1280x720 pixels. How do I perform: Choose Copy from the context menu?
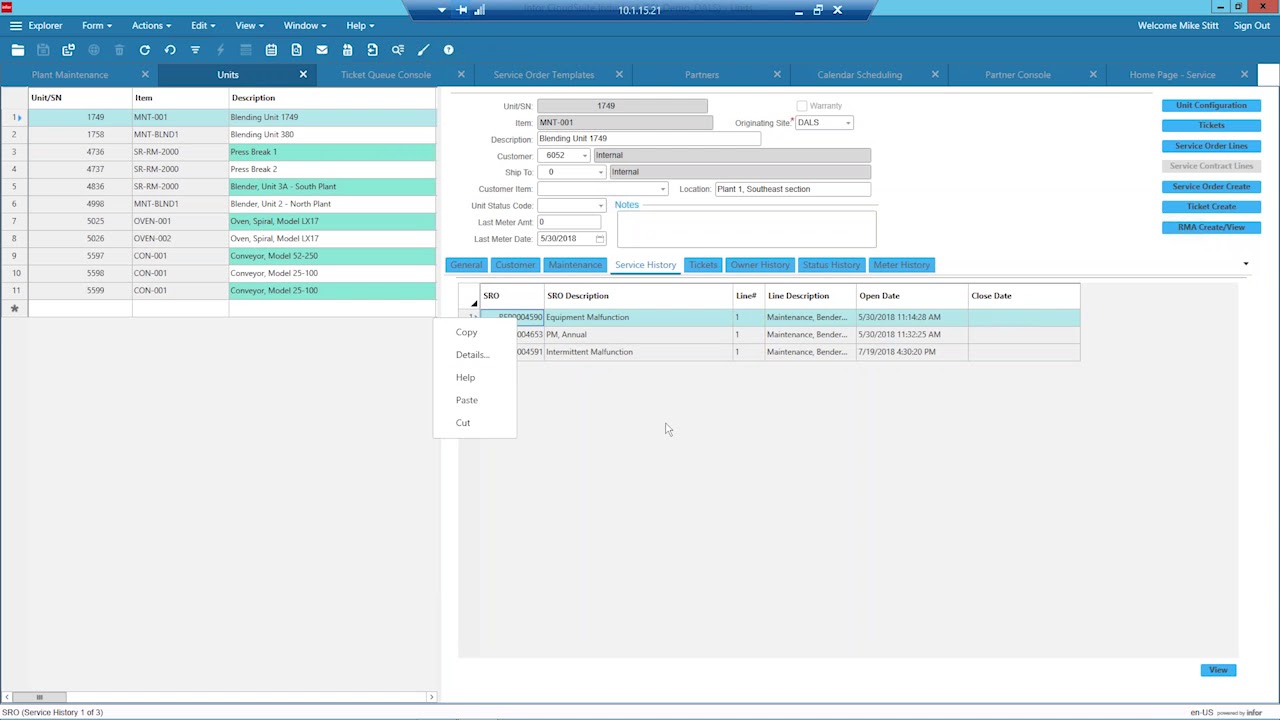(x=467, y=332)
